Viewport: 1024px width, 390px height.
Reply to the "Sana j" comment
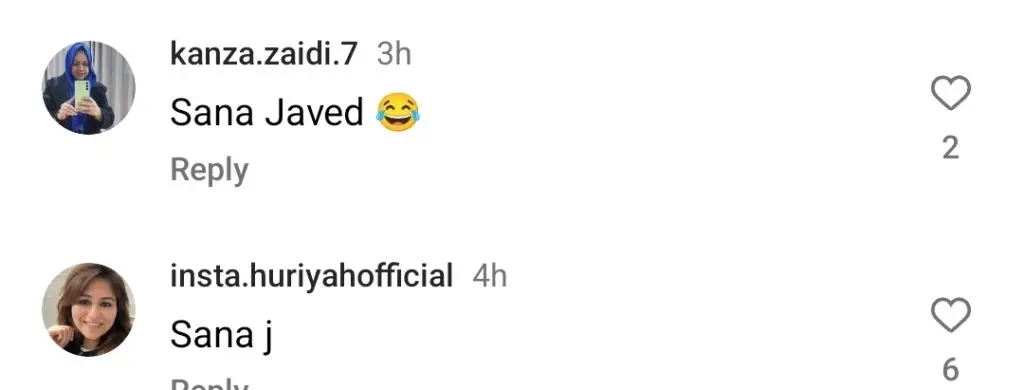[x=209, y=384]
